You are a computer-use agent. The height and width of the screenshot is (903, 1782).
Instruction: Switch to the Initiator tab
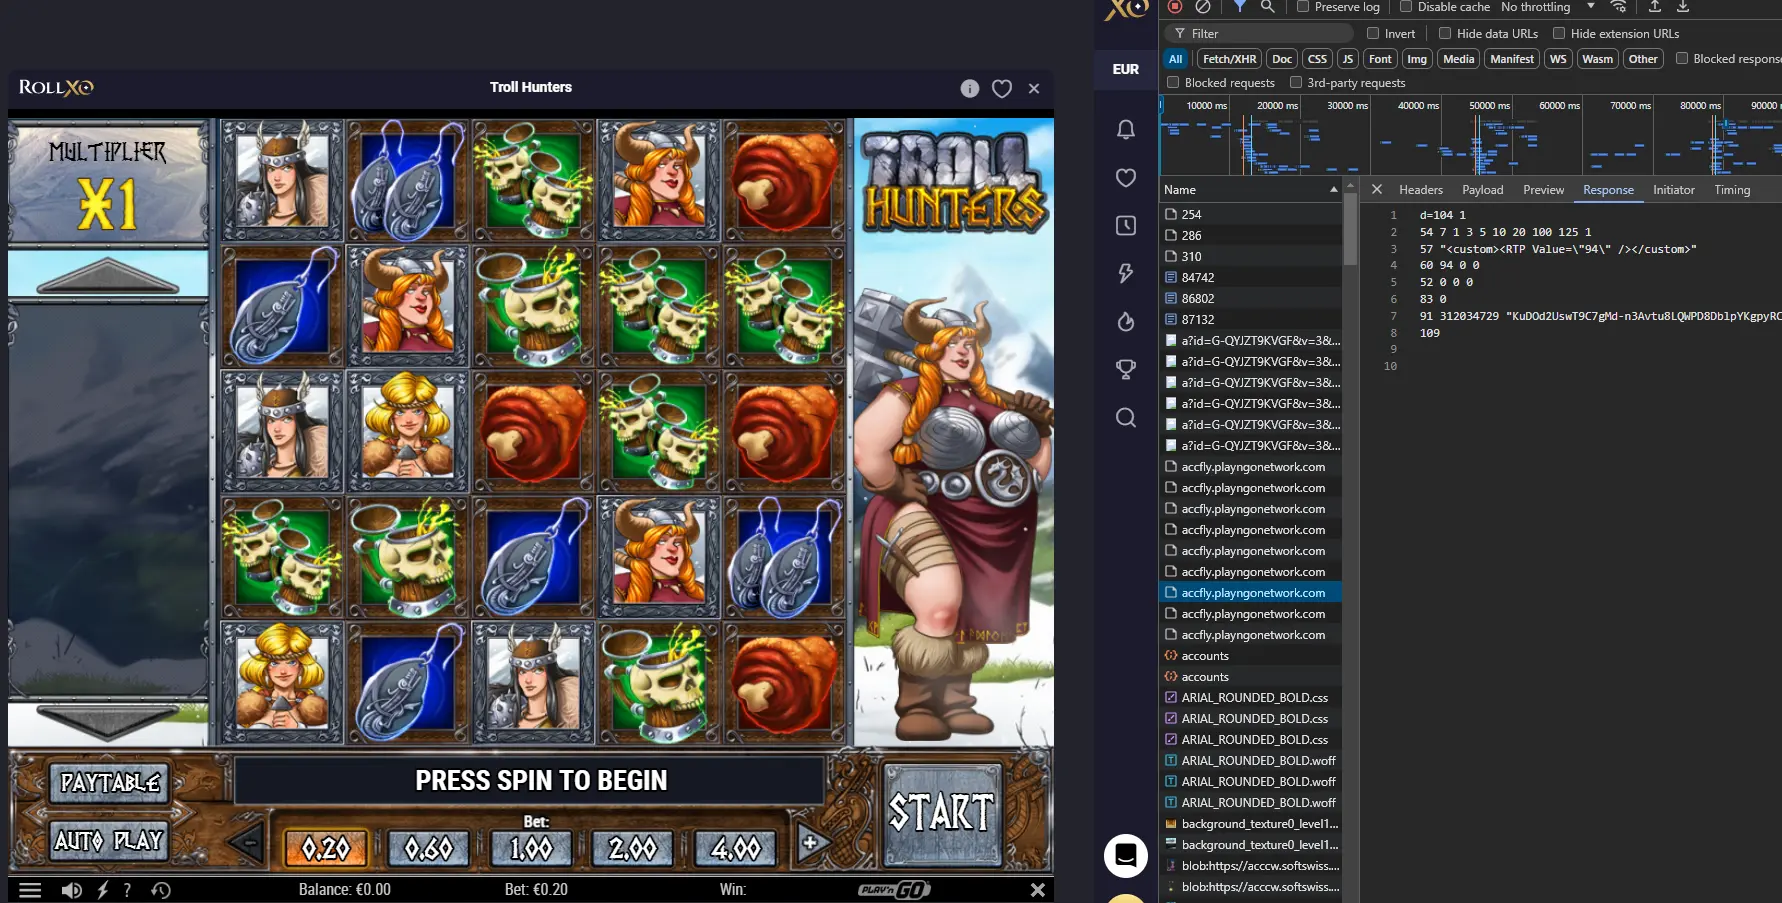point(1673,189)
